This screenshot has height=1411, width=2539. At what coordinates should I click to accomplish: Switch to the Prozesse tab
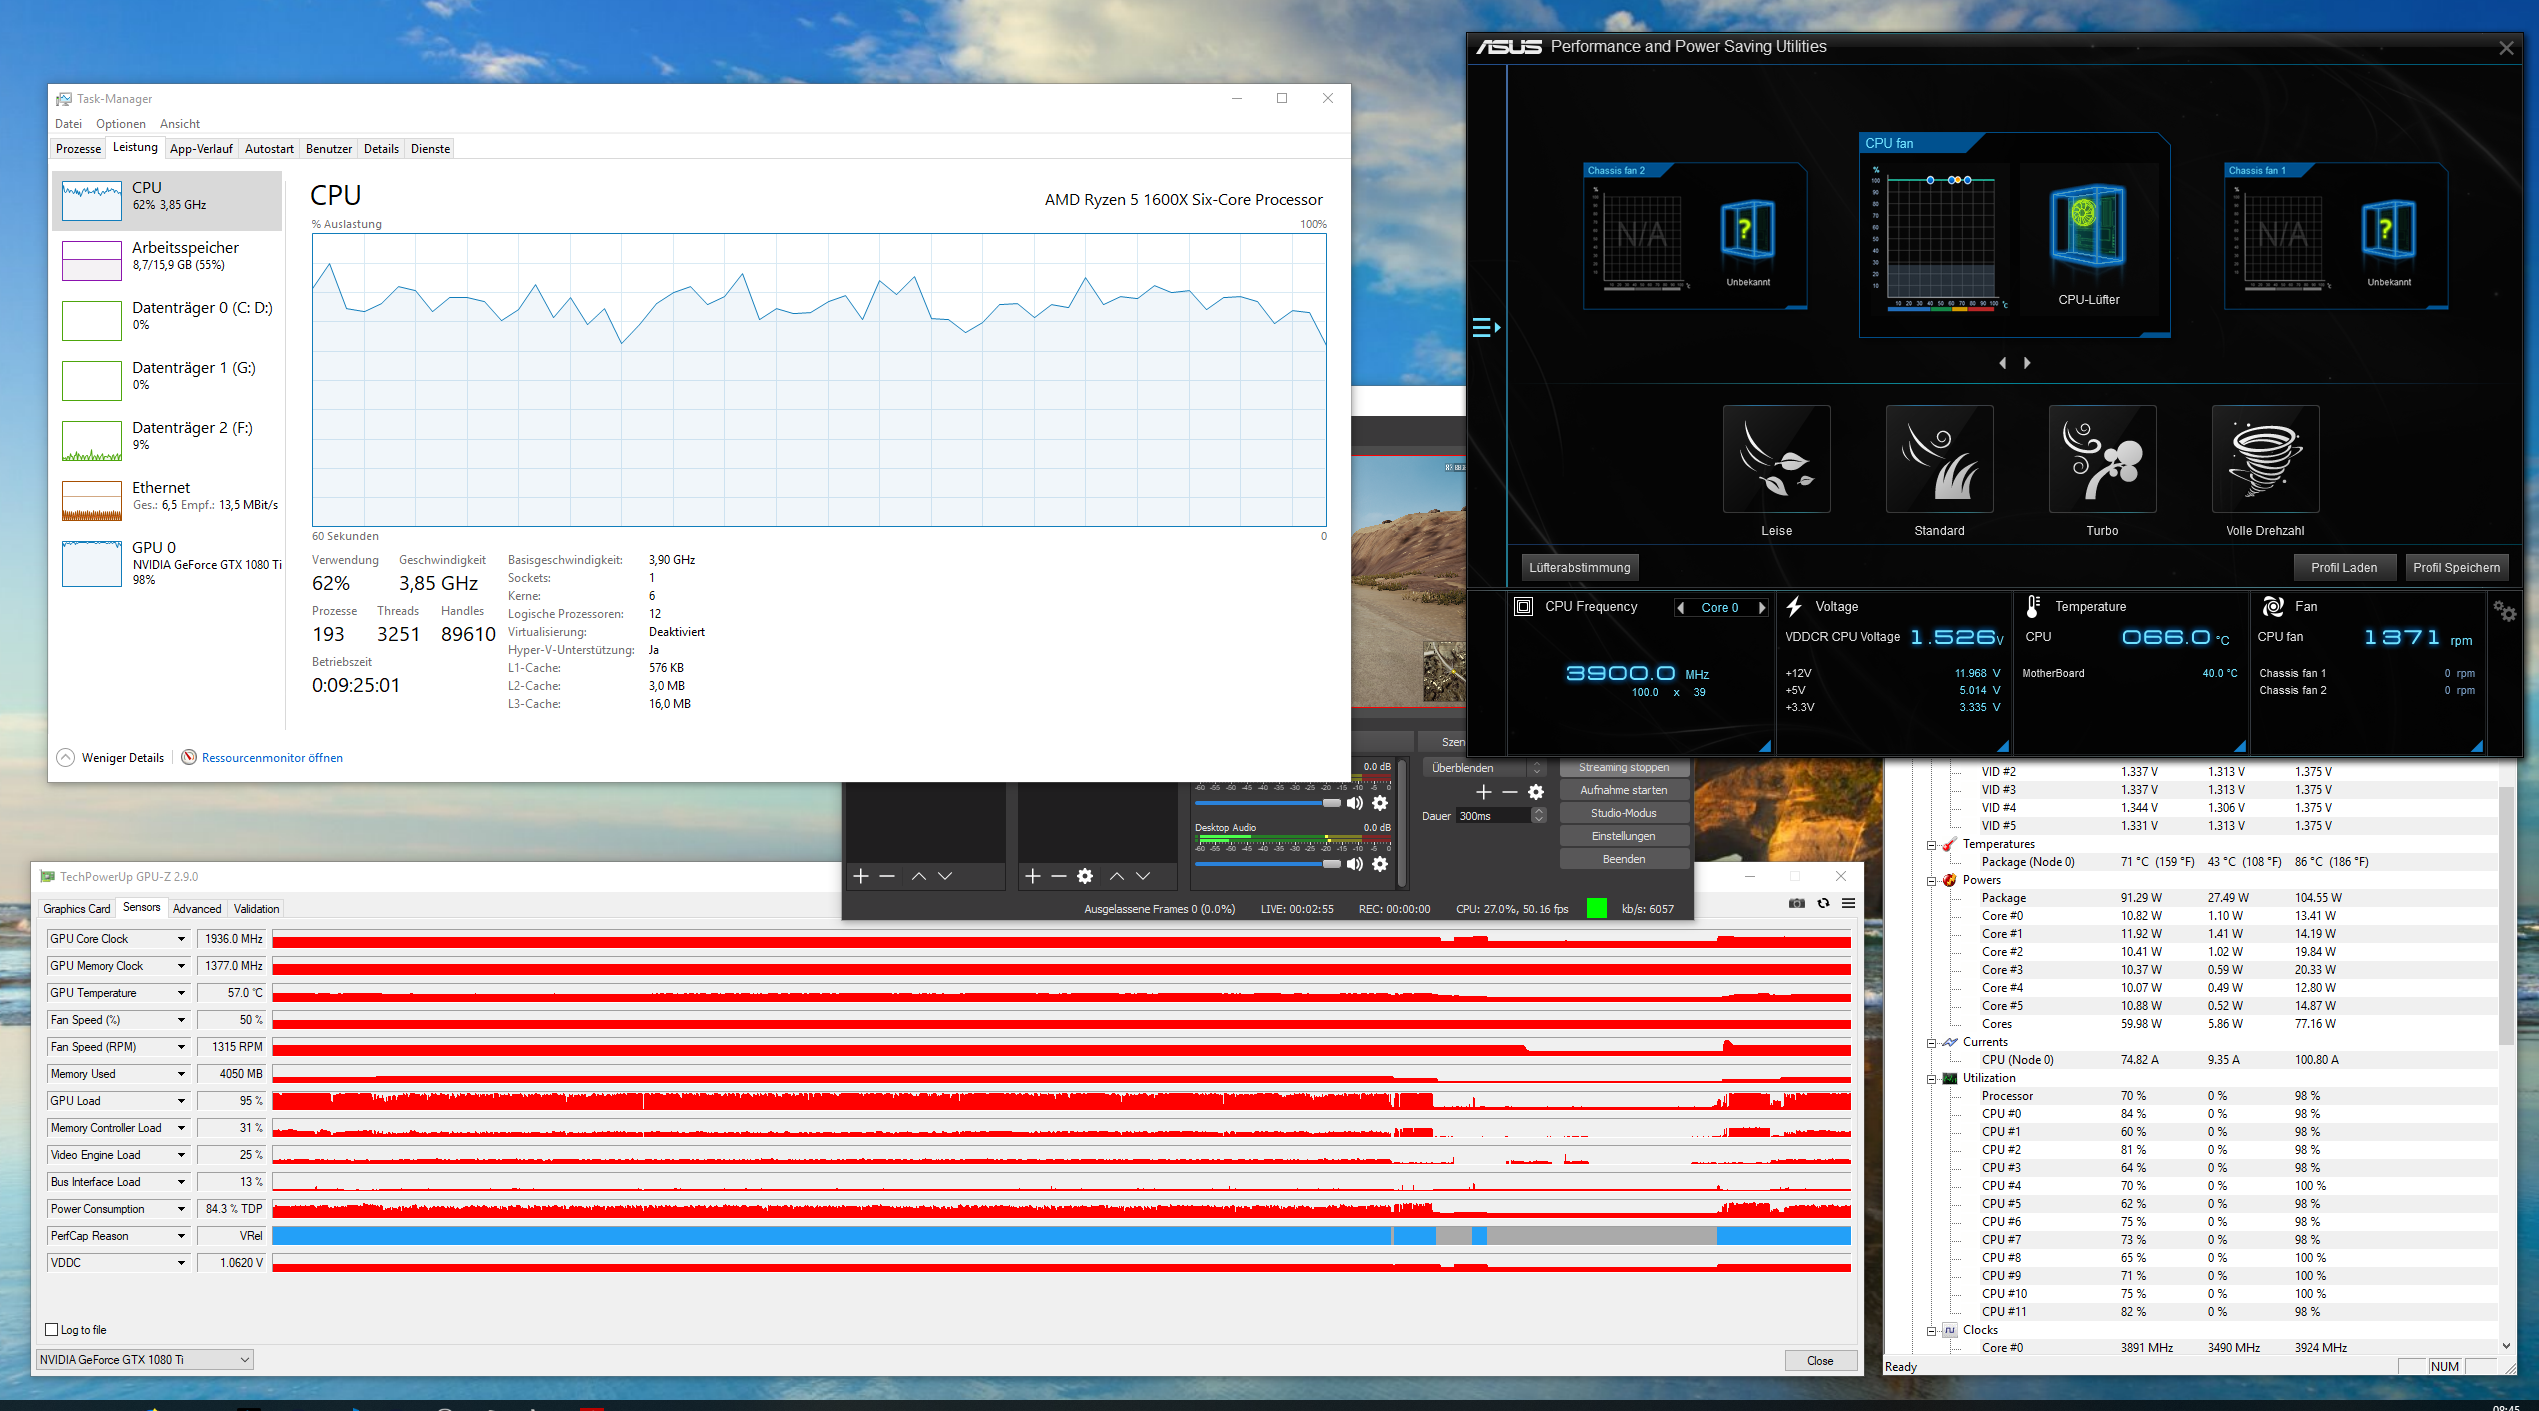78,149
